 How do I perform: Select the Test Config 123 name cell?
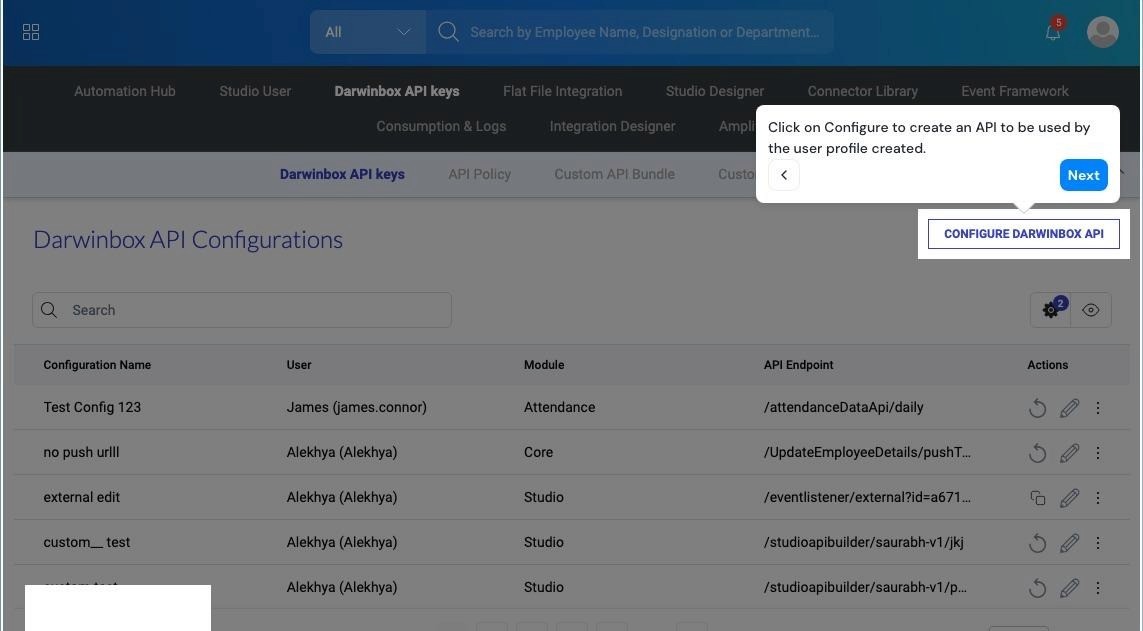click(x=92, y=407)
